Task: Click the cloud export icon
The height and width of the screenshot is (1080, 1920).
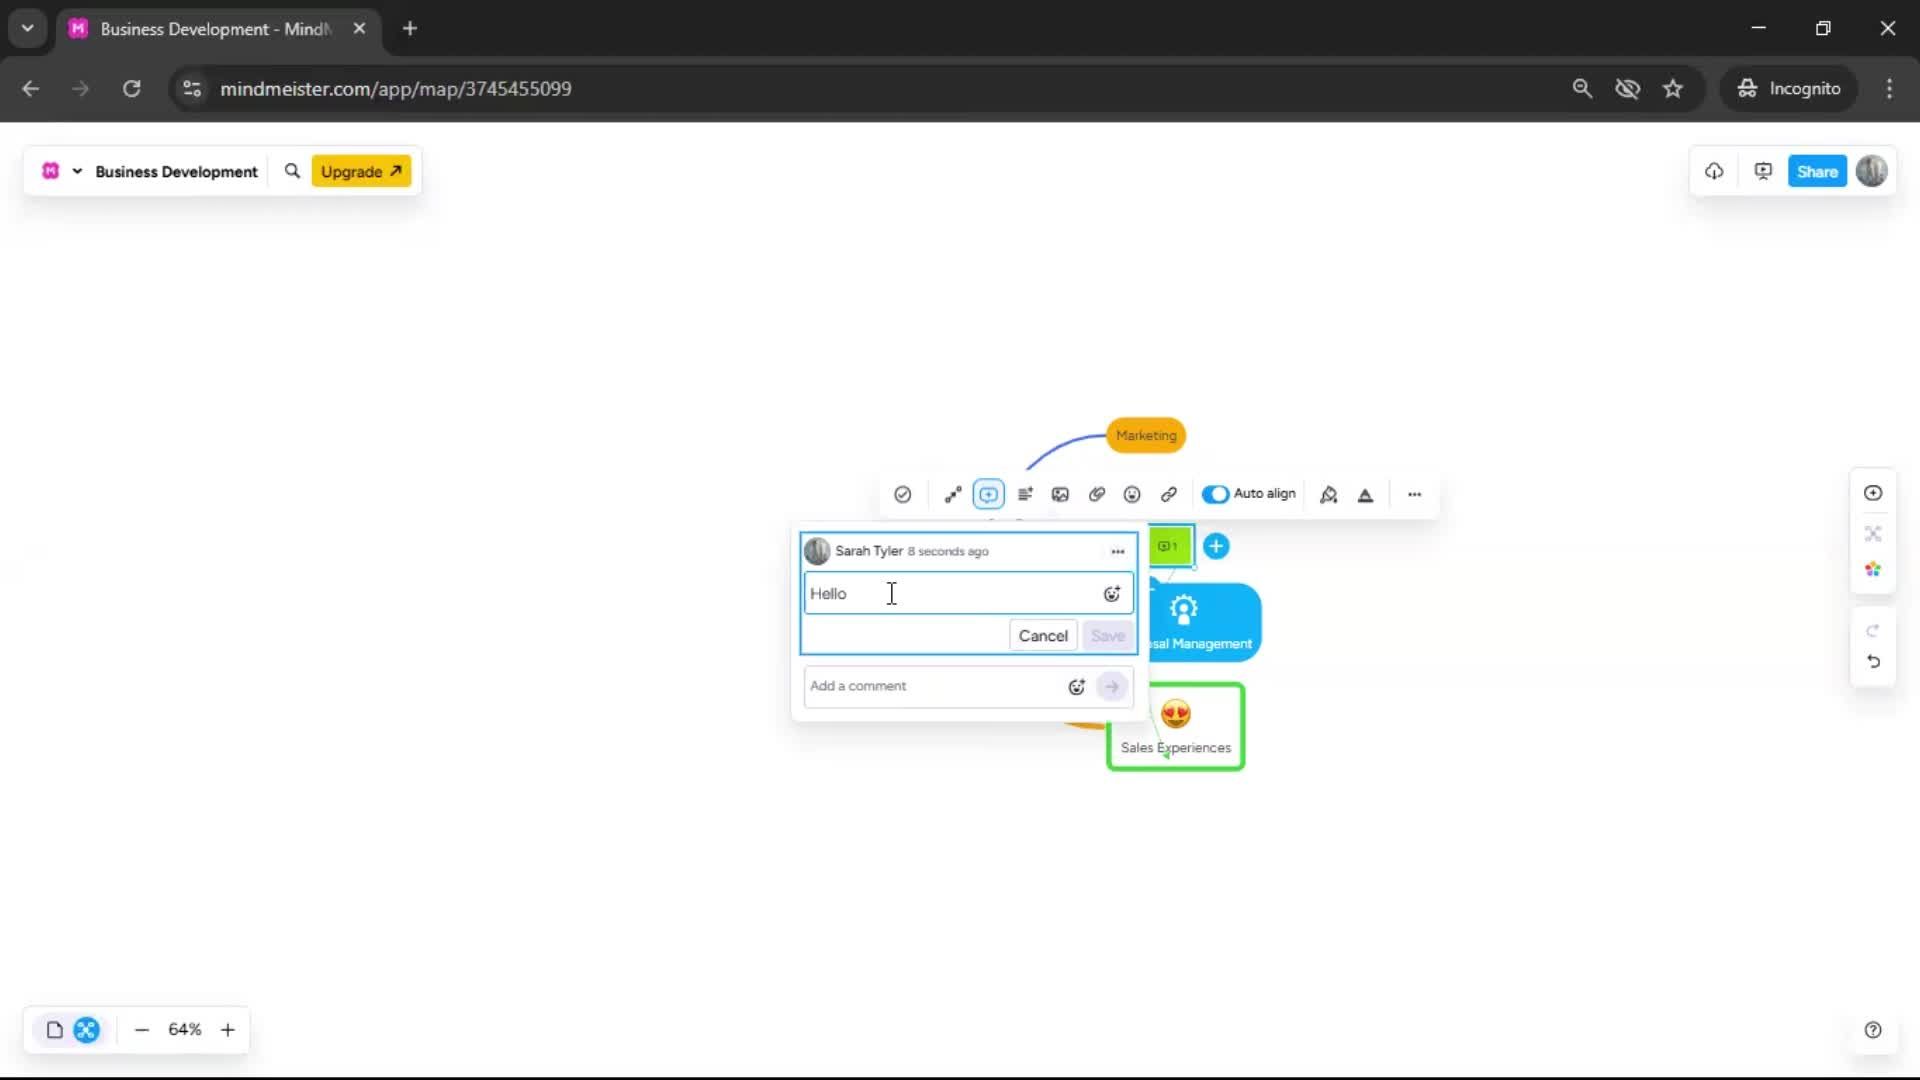Action: [1714, 171]
